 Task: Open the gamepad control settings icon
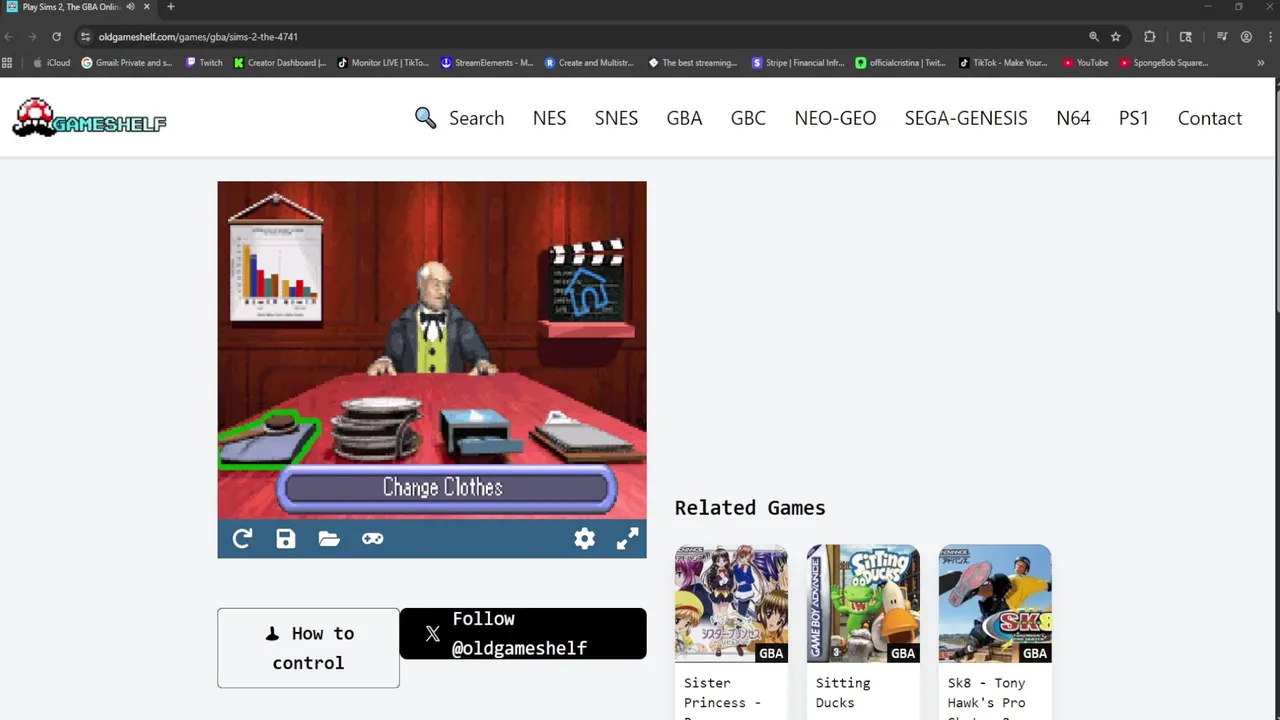tap(372, 539)
